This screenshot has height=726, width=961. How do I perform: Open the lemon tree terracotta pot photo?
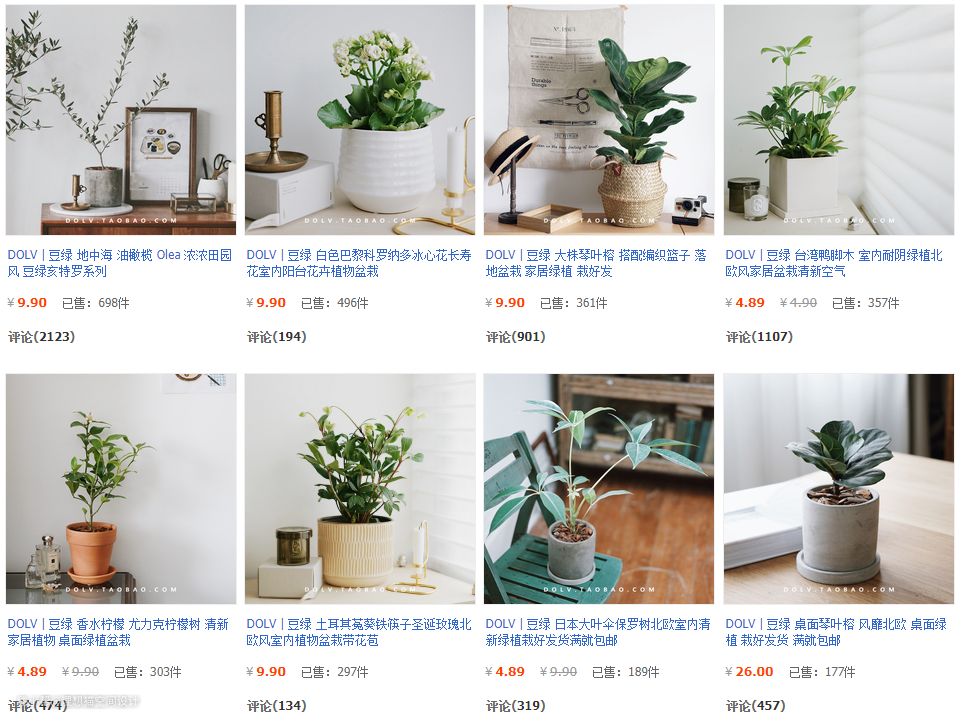[121, 489]
